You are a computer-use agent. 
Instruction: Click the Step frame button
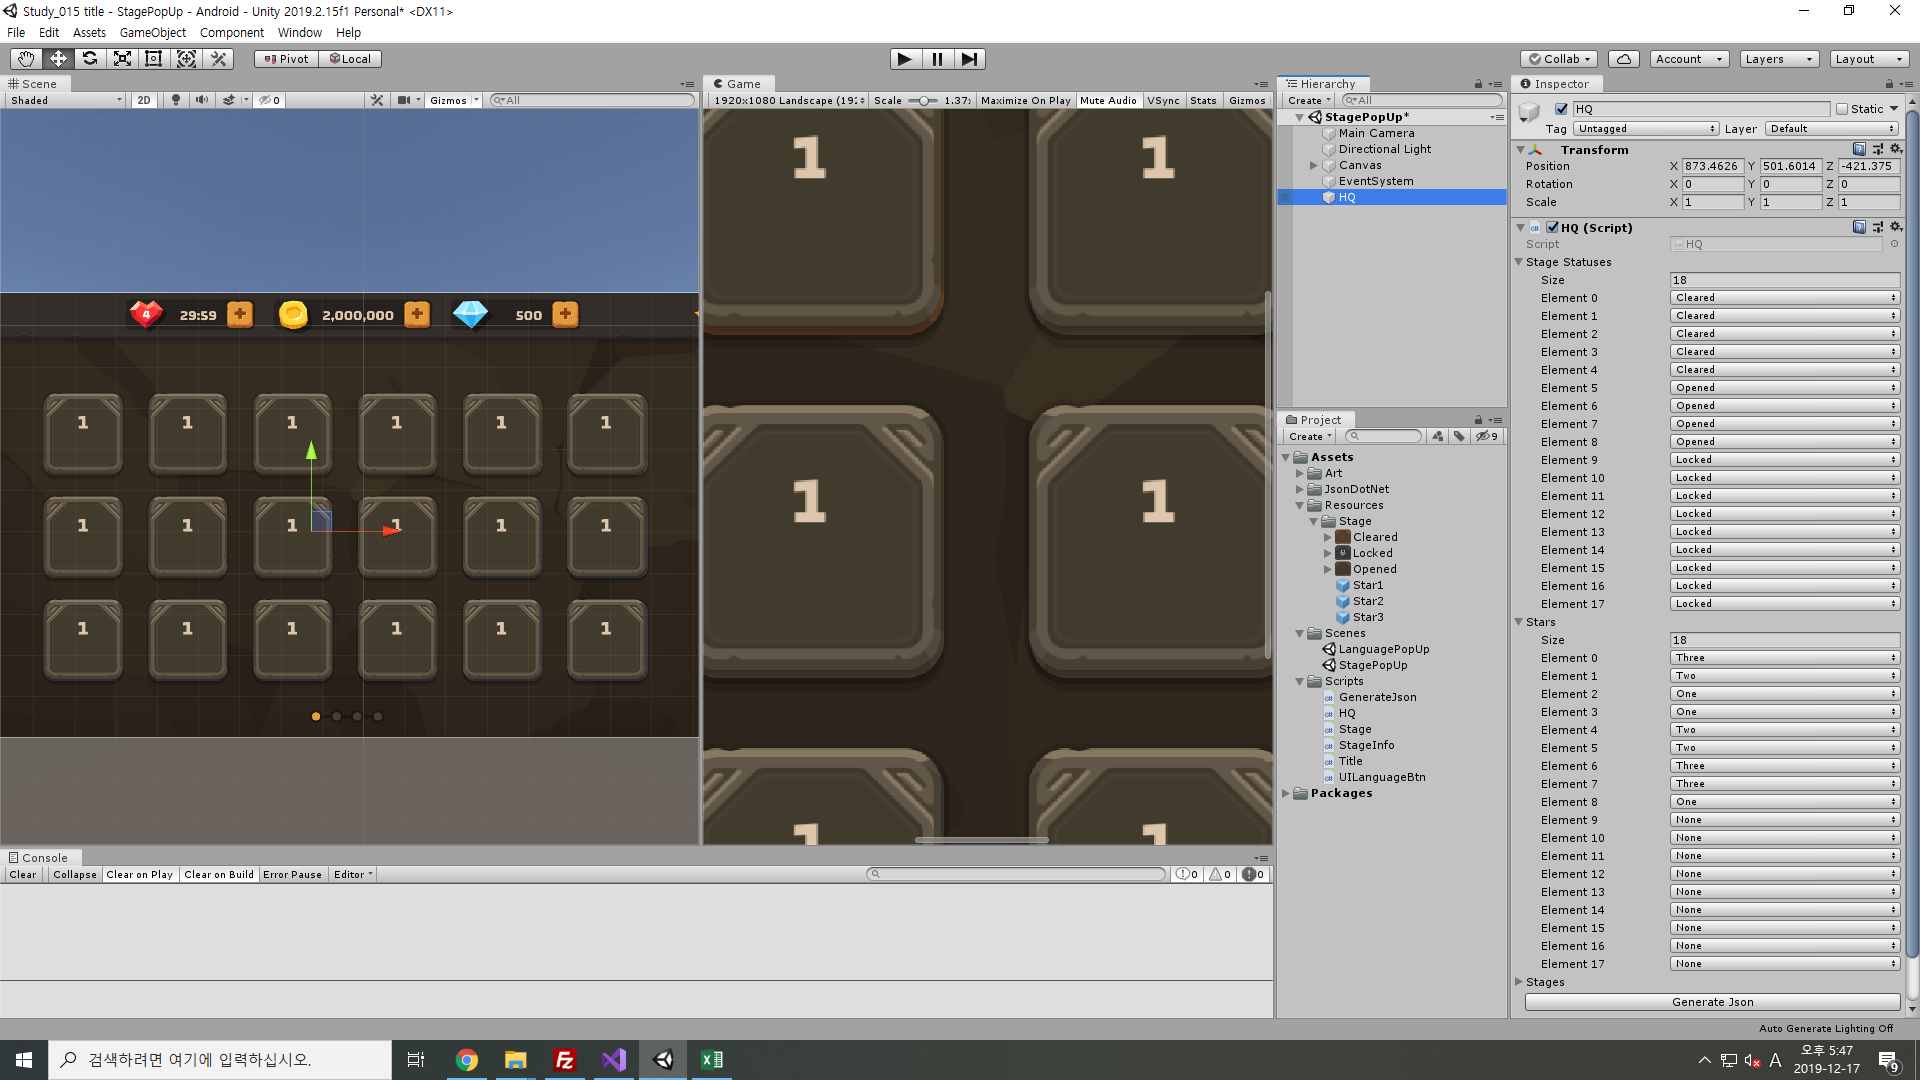(969, 59)
